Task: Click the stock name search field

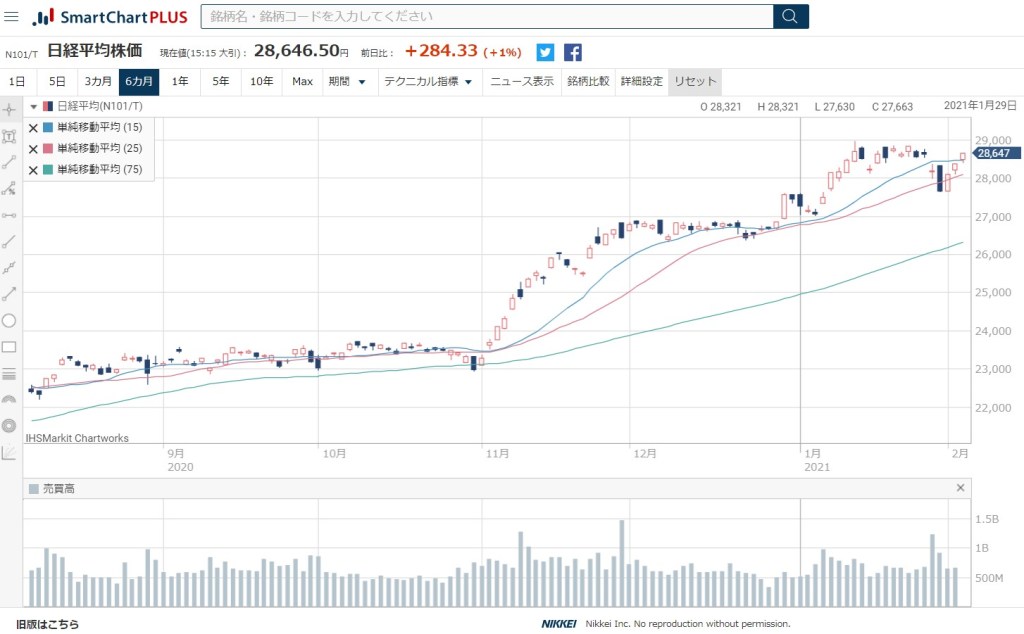Action: (486, 16)
